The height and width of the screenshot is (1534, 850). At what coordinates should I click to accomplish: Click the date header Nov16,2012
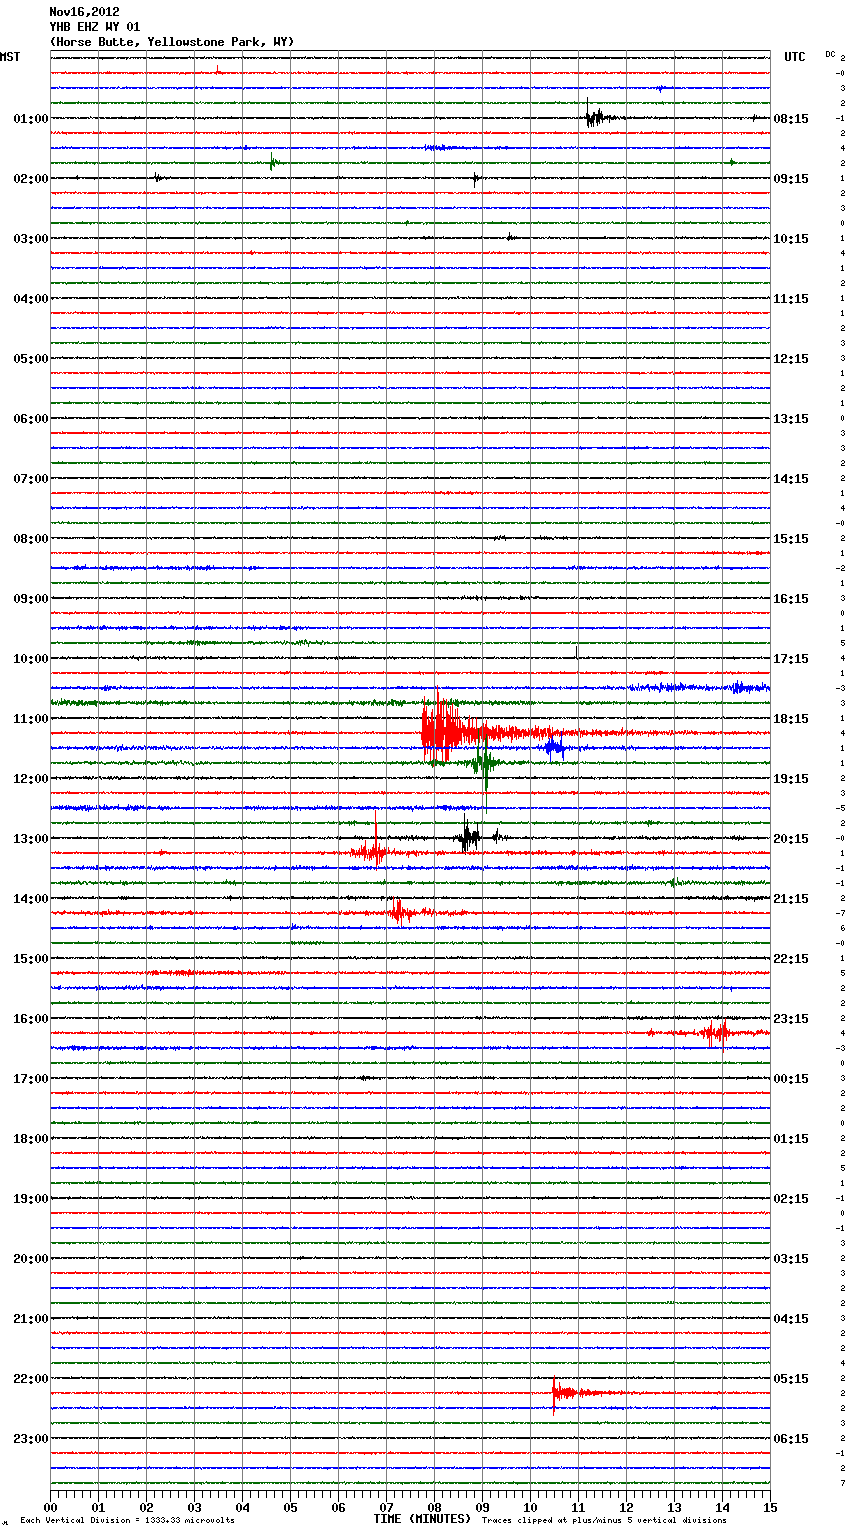click(x=84, y=12)
